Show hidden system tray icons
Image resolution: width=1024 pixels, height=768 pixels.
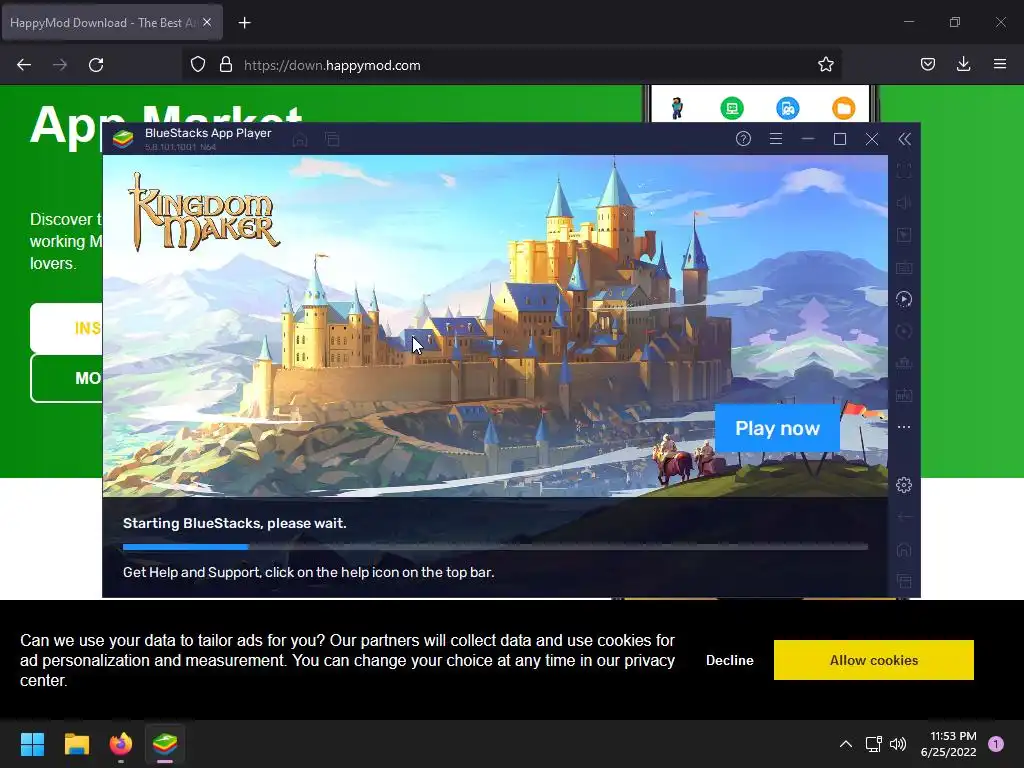(846, 744)
